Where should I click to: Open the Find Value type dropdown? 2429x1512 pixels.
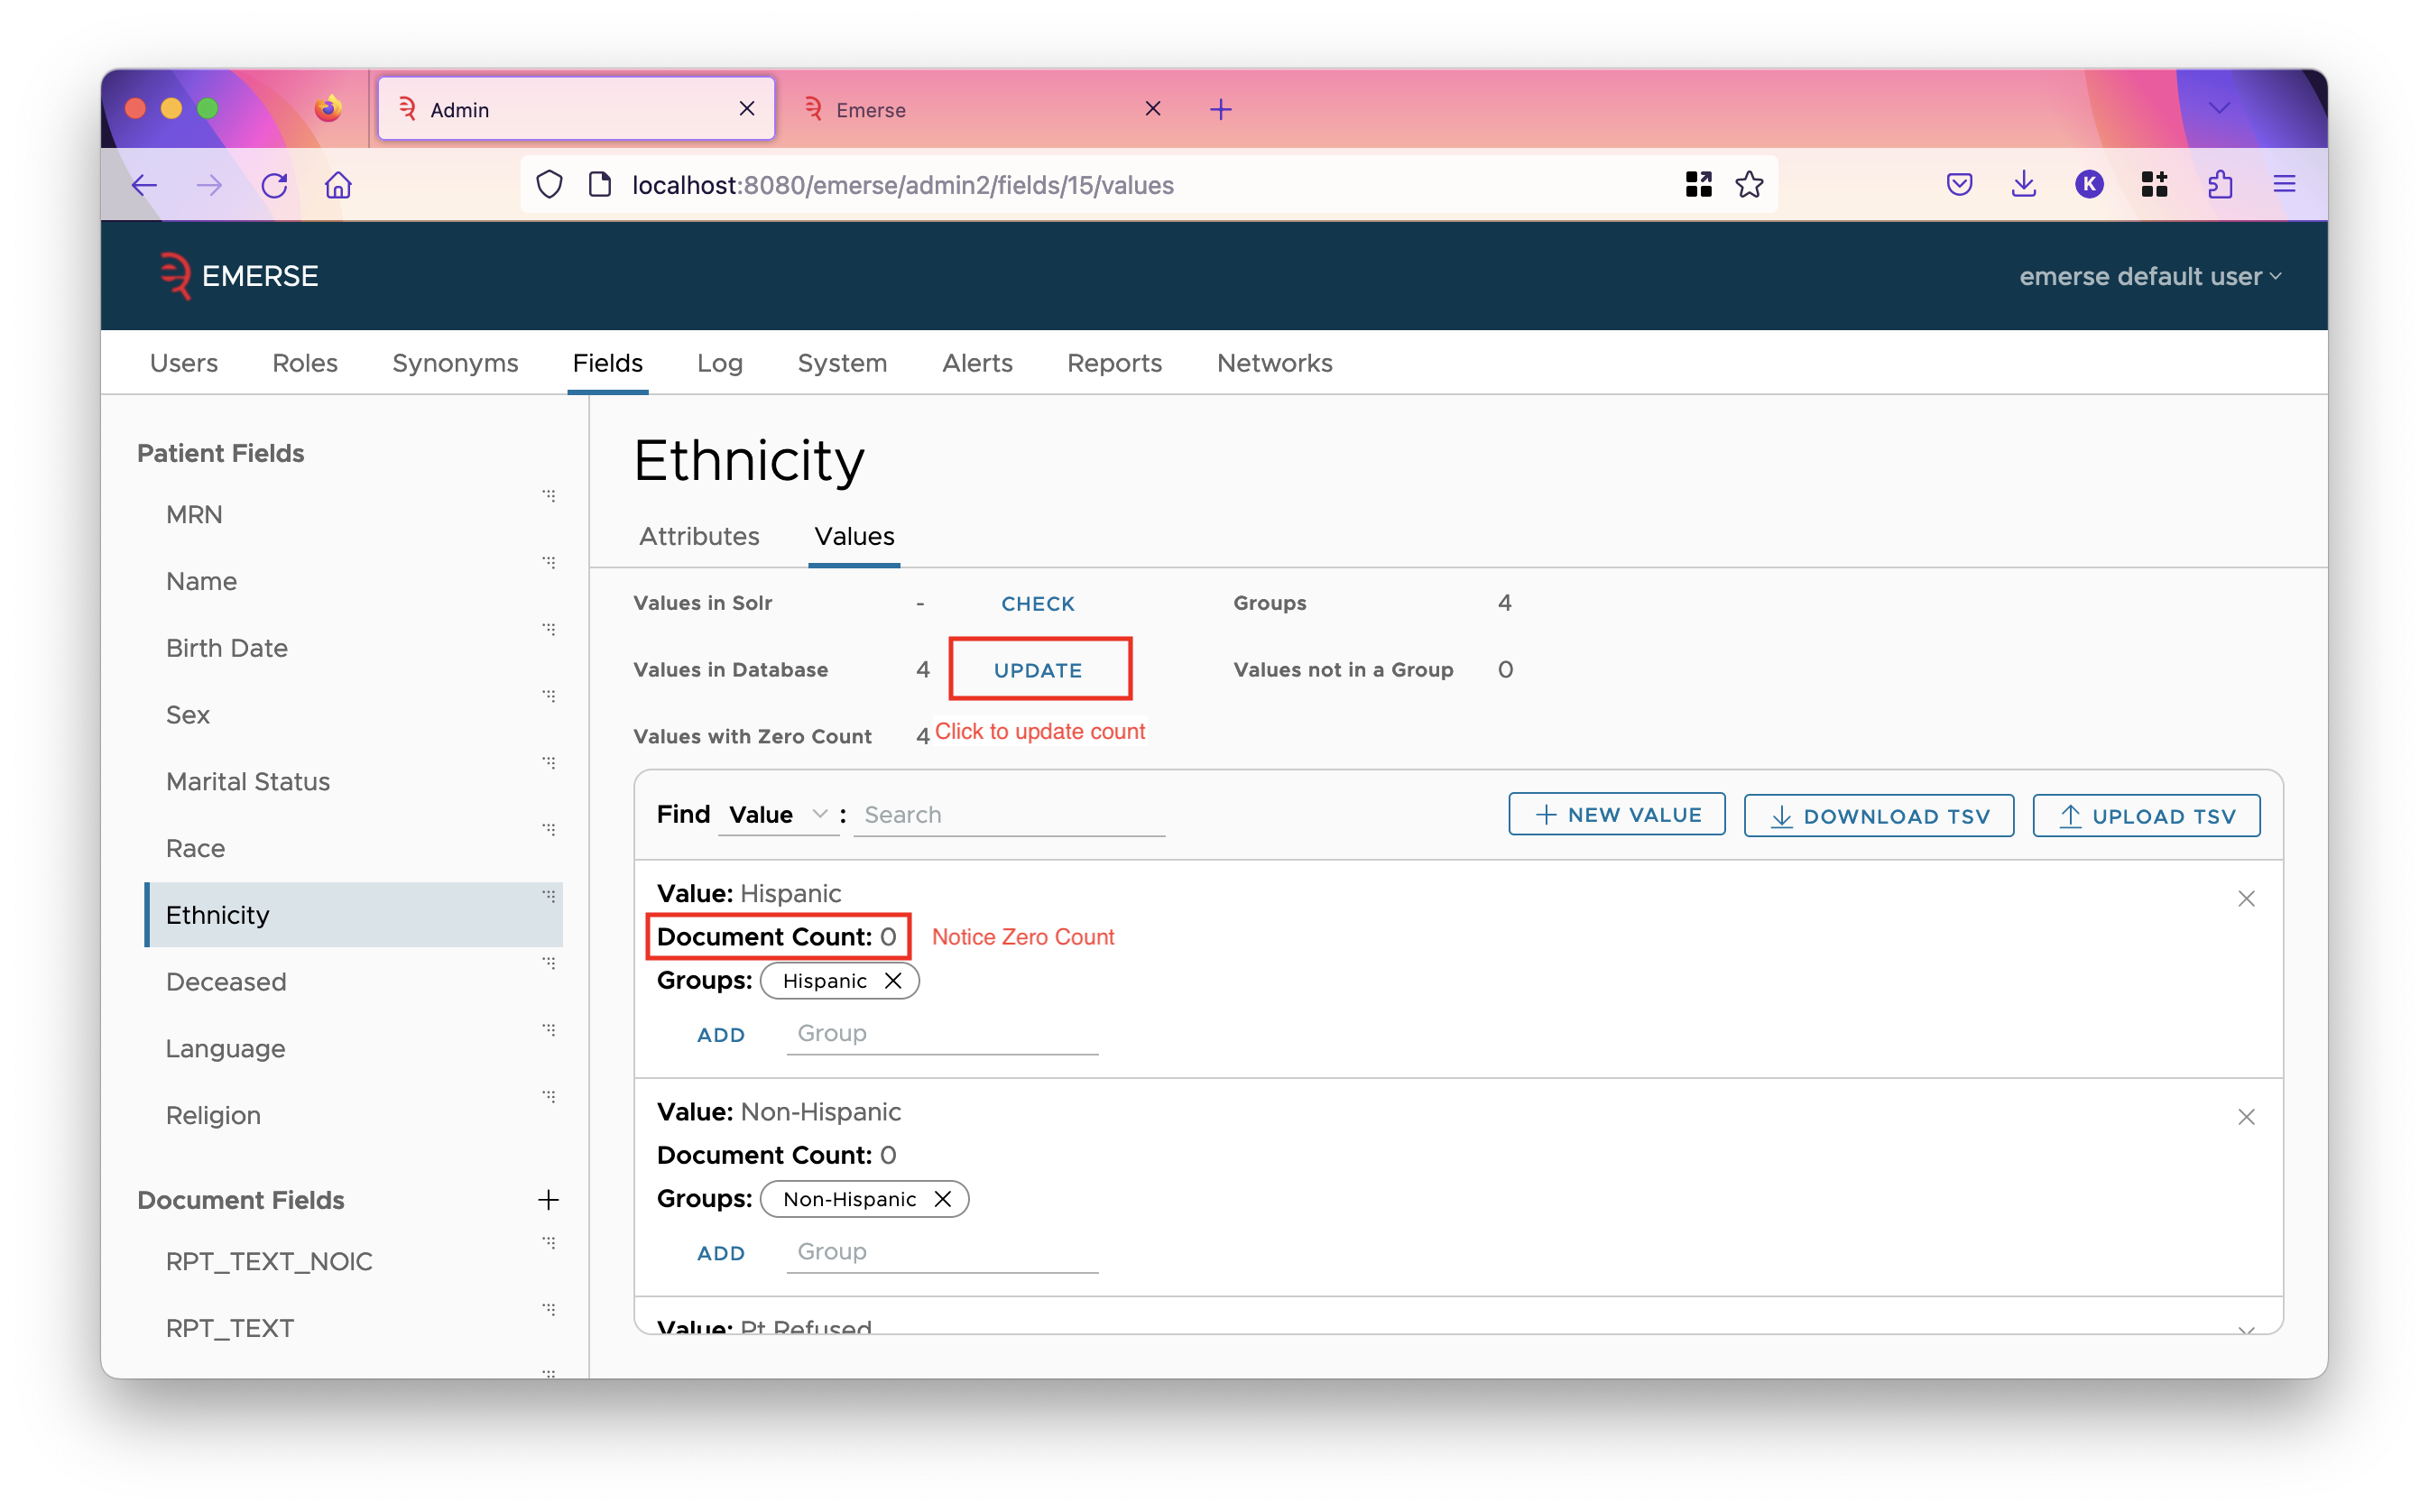(x=778, y=815)
